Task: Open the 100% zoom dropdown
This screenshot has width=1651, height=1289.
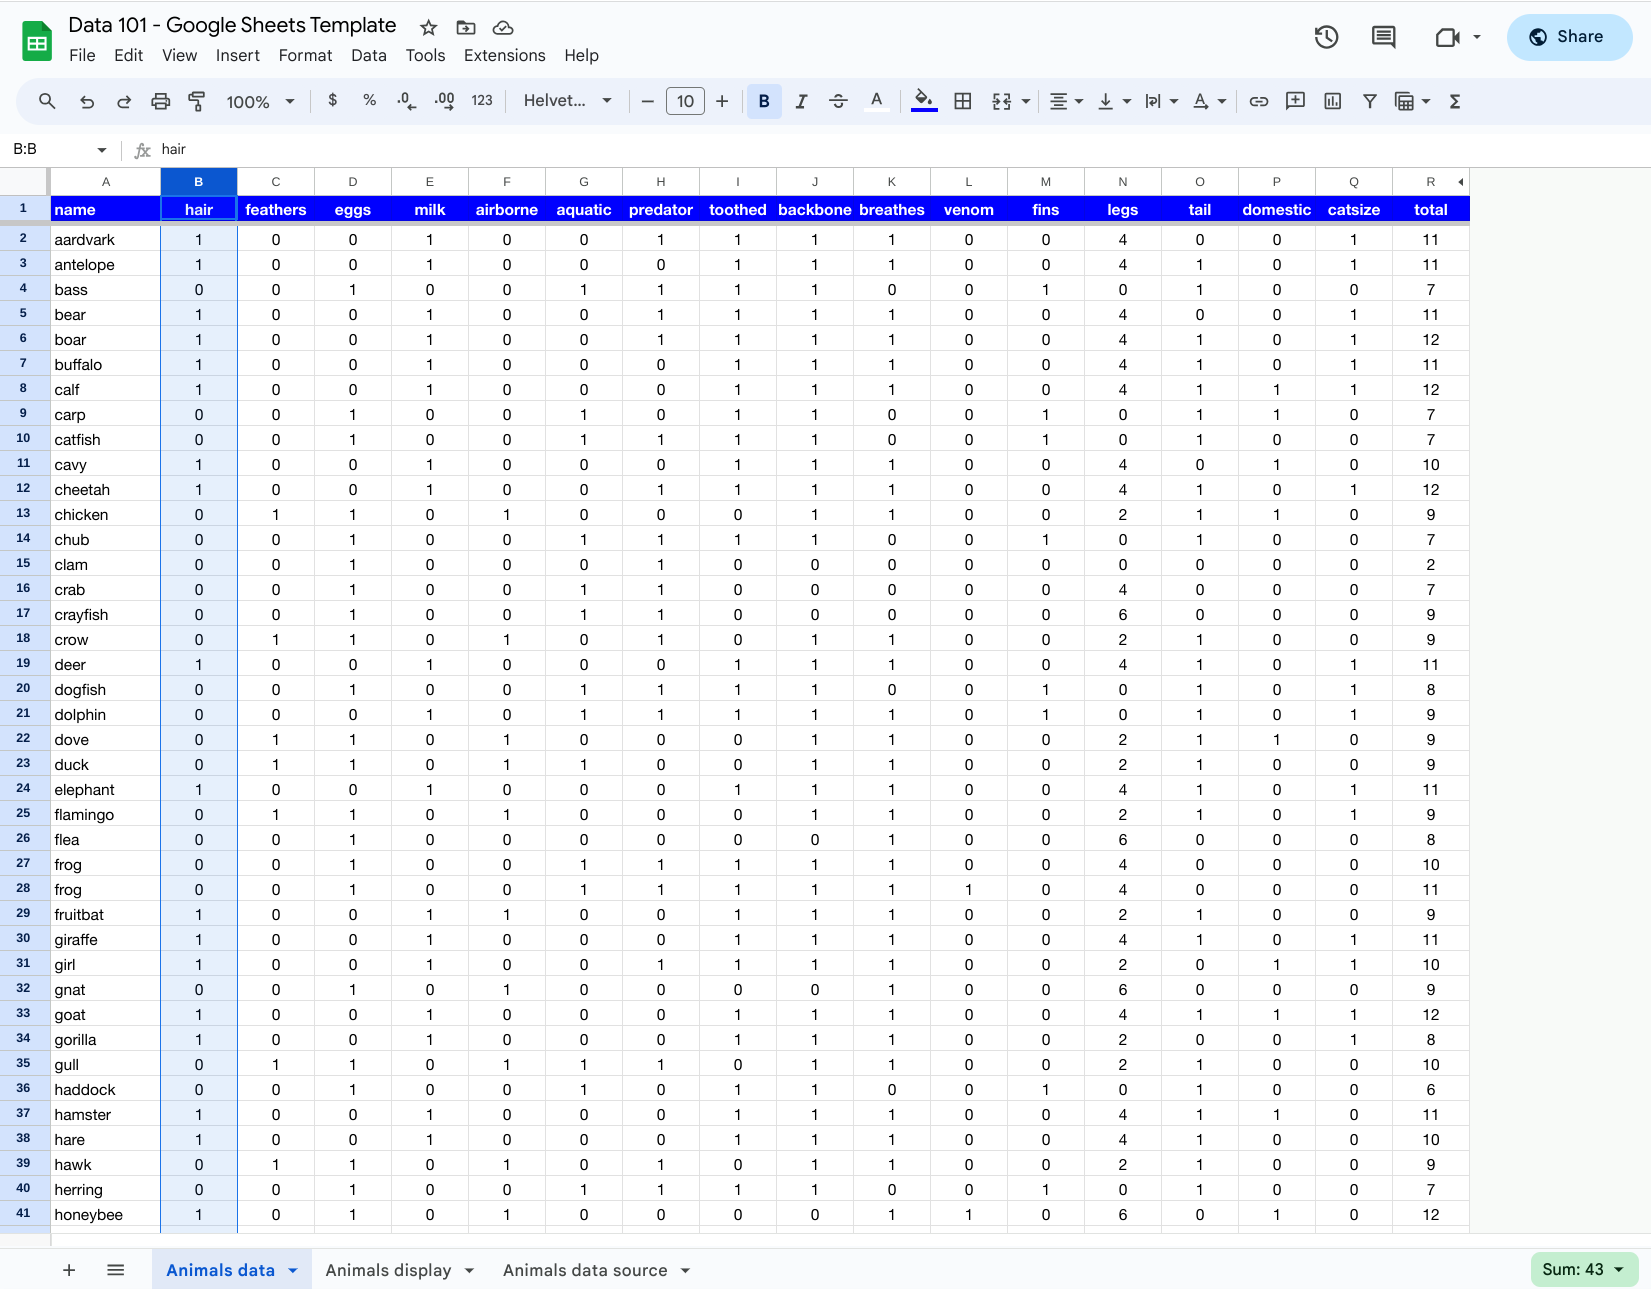Action: point(260,101)
